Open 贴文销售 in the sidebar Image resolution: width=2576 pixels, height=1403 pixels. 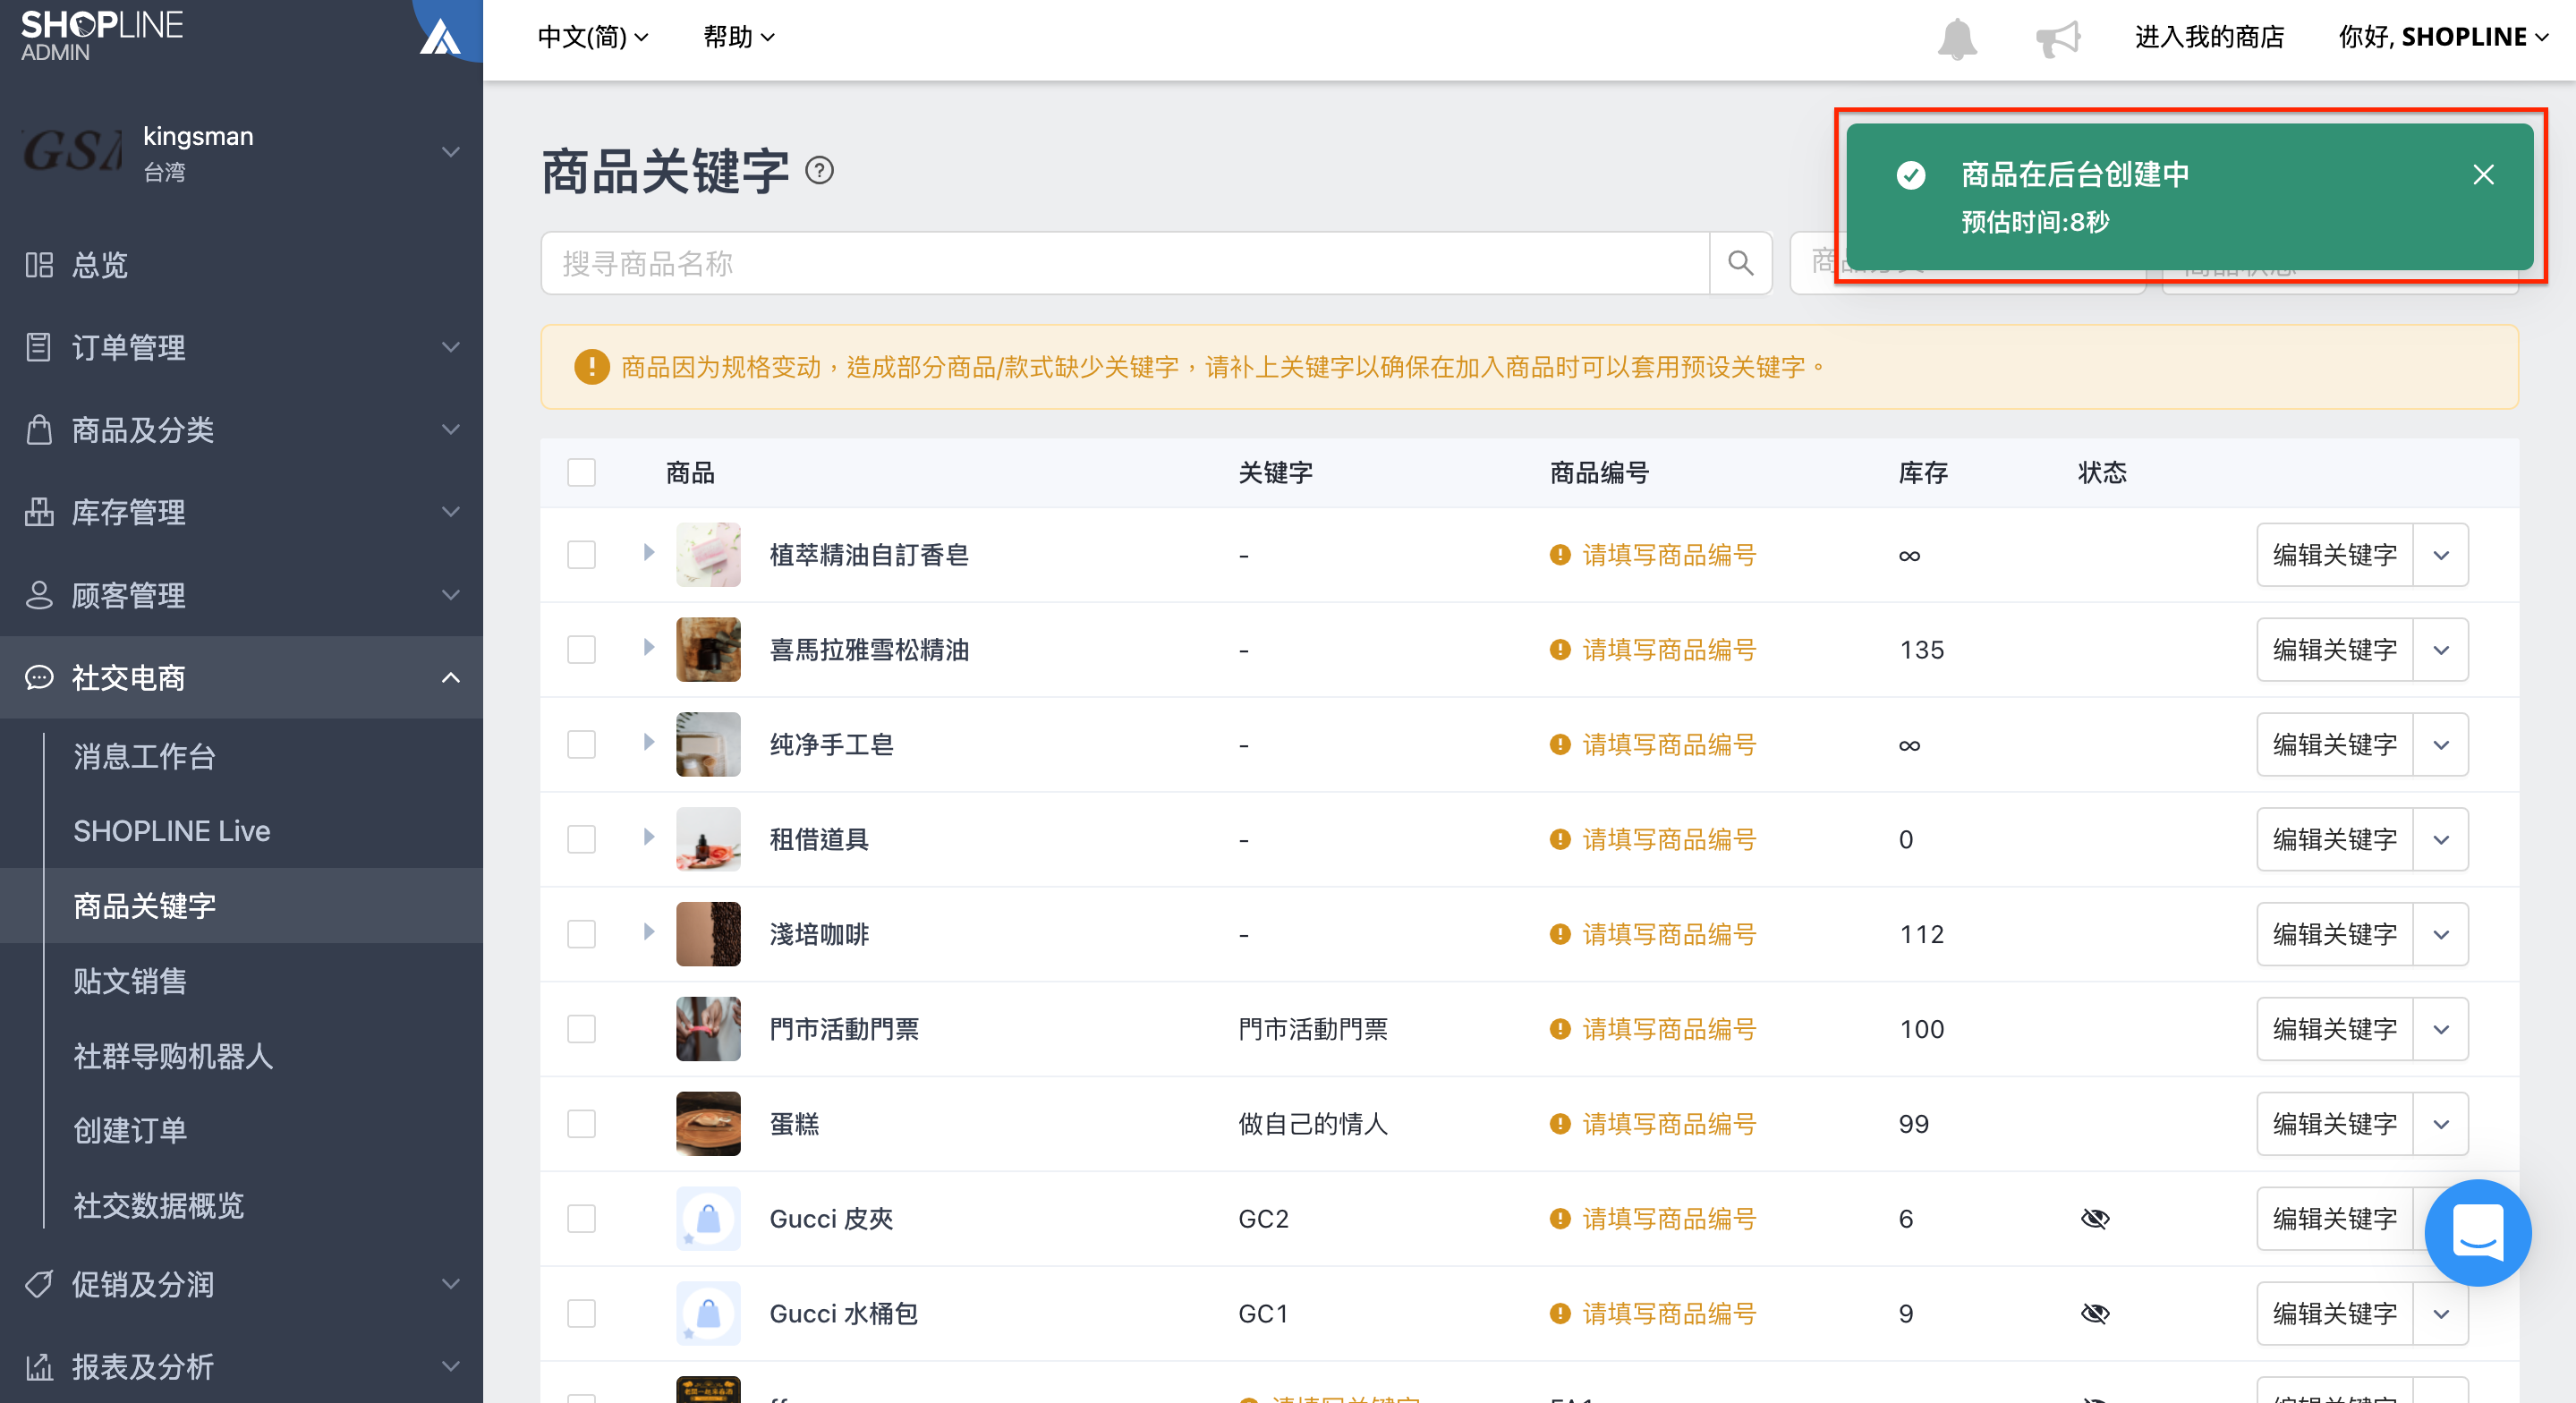pos(130,981)
